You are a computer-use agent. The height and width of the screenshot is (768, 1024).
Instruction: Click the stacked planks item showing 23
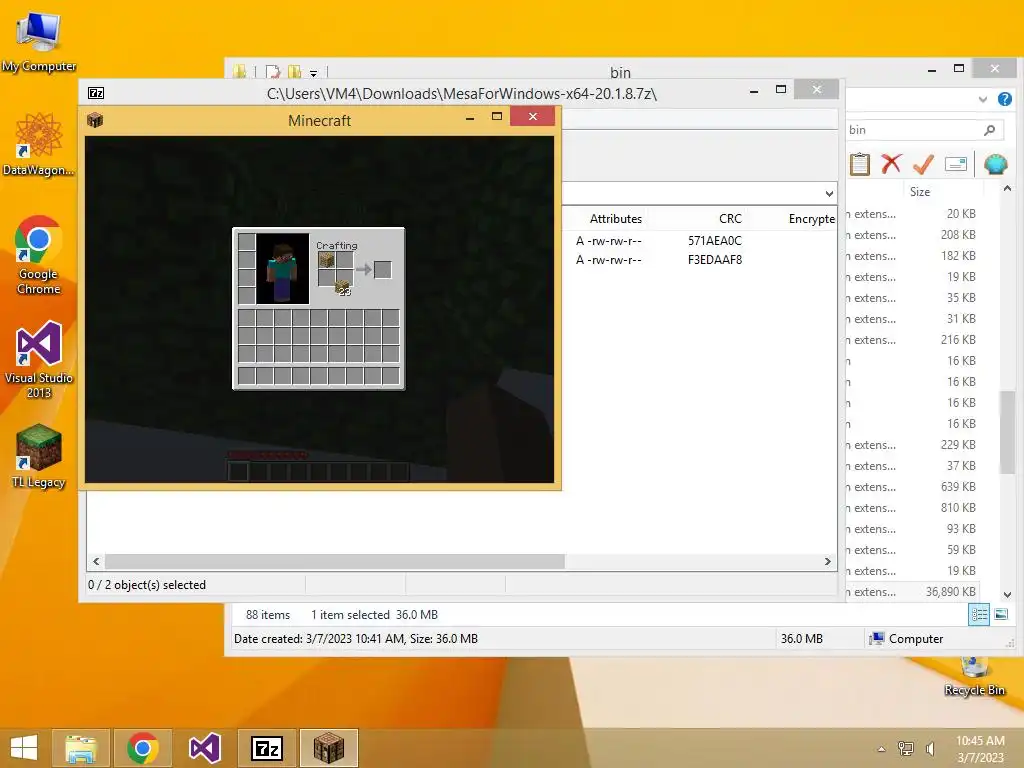[344, 287]
